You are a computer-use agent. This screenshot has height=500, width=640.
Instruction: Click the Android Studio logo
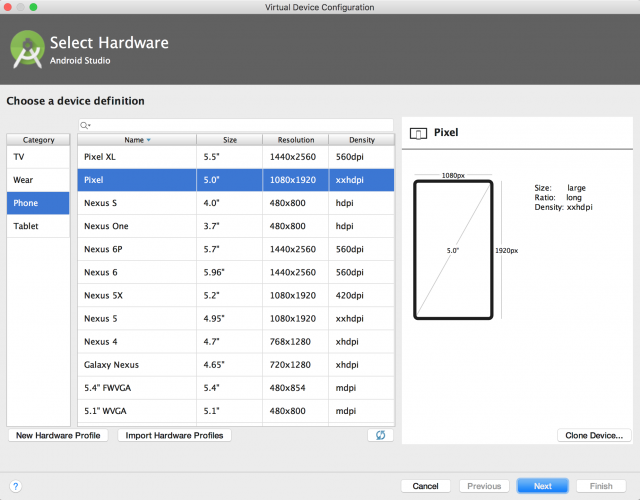pyautogui.click(x=28, y=50)
